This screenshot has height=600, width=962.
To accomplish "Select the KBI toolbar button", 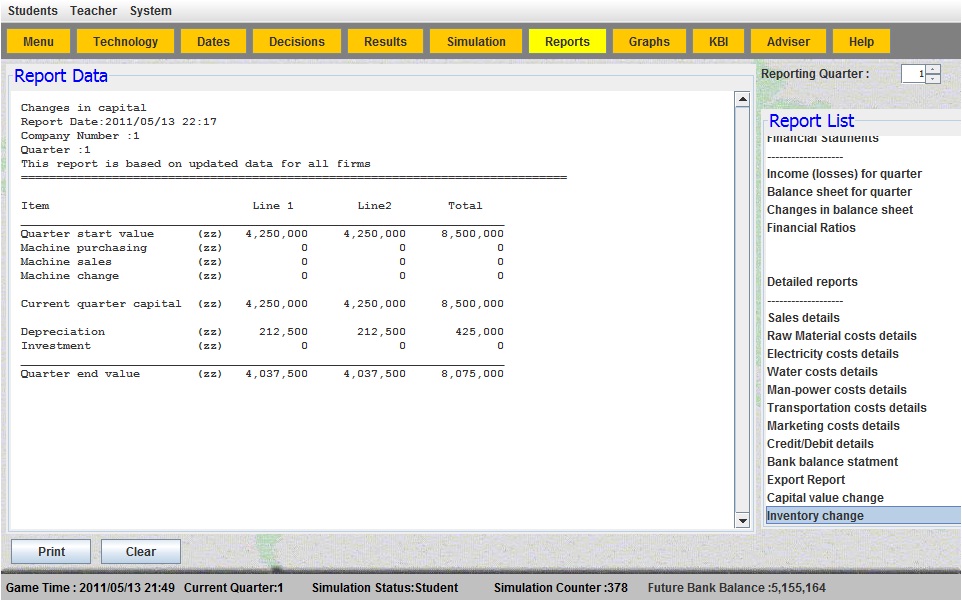I will coord(719,42).
